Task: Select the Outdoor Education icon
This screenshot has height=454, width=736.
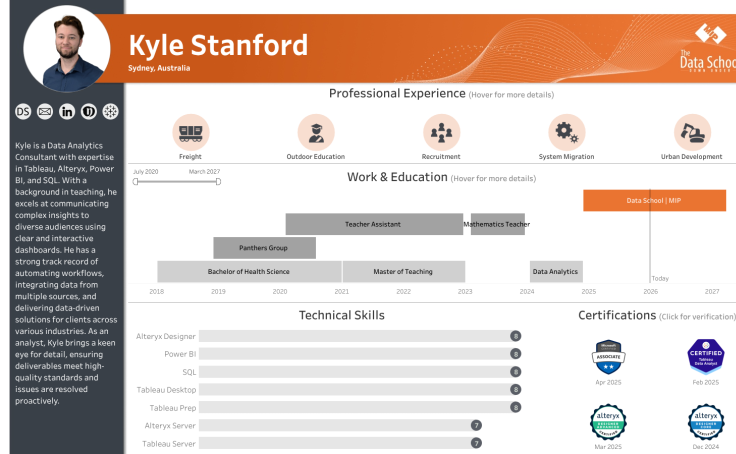Action: coord(316,132)
